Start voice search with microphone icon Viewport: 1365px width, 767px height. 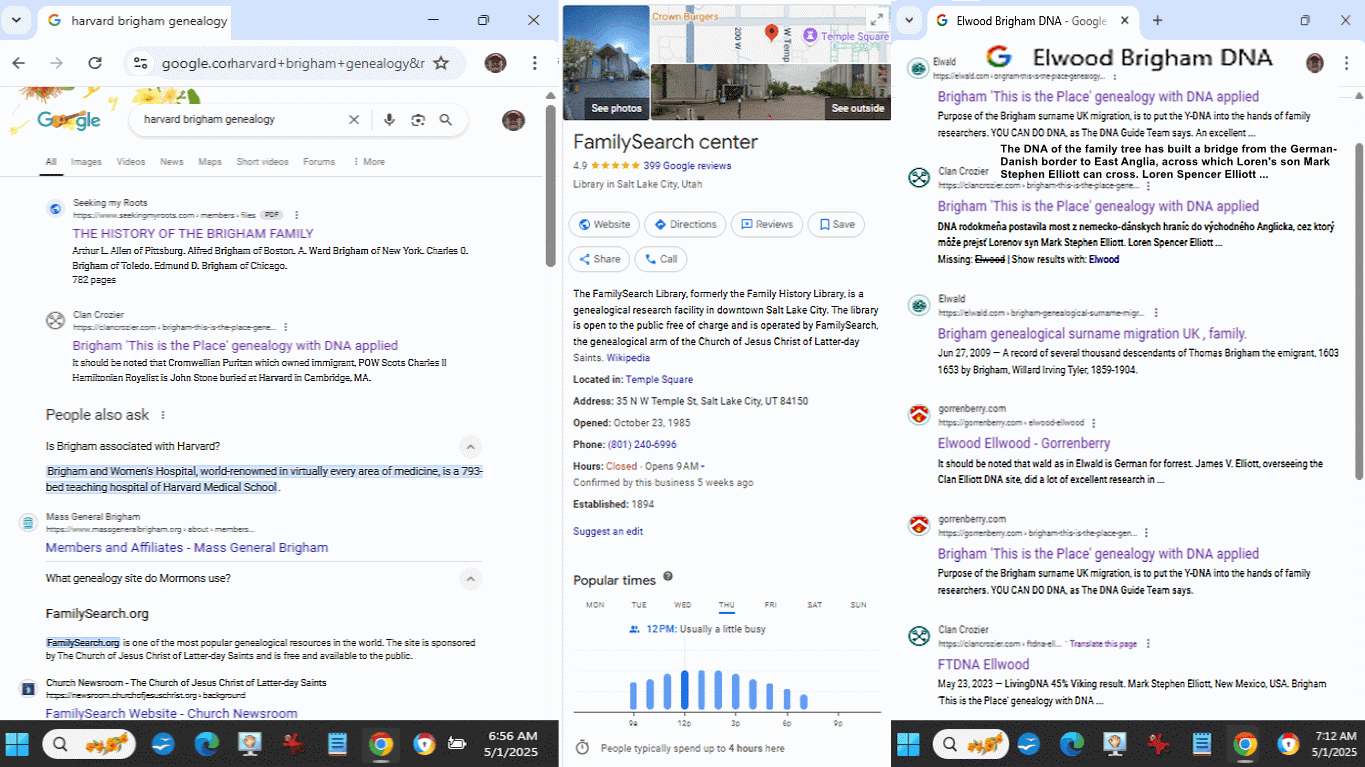pyautogui.click(x=389, y=120)
